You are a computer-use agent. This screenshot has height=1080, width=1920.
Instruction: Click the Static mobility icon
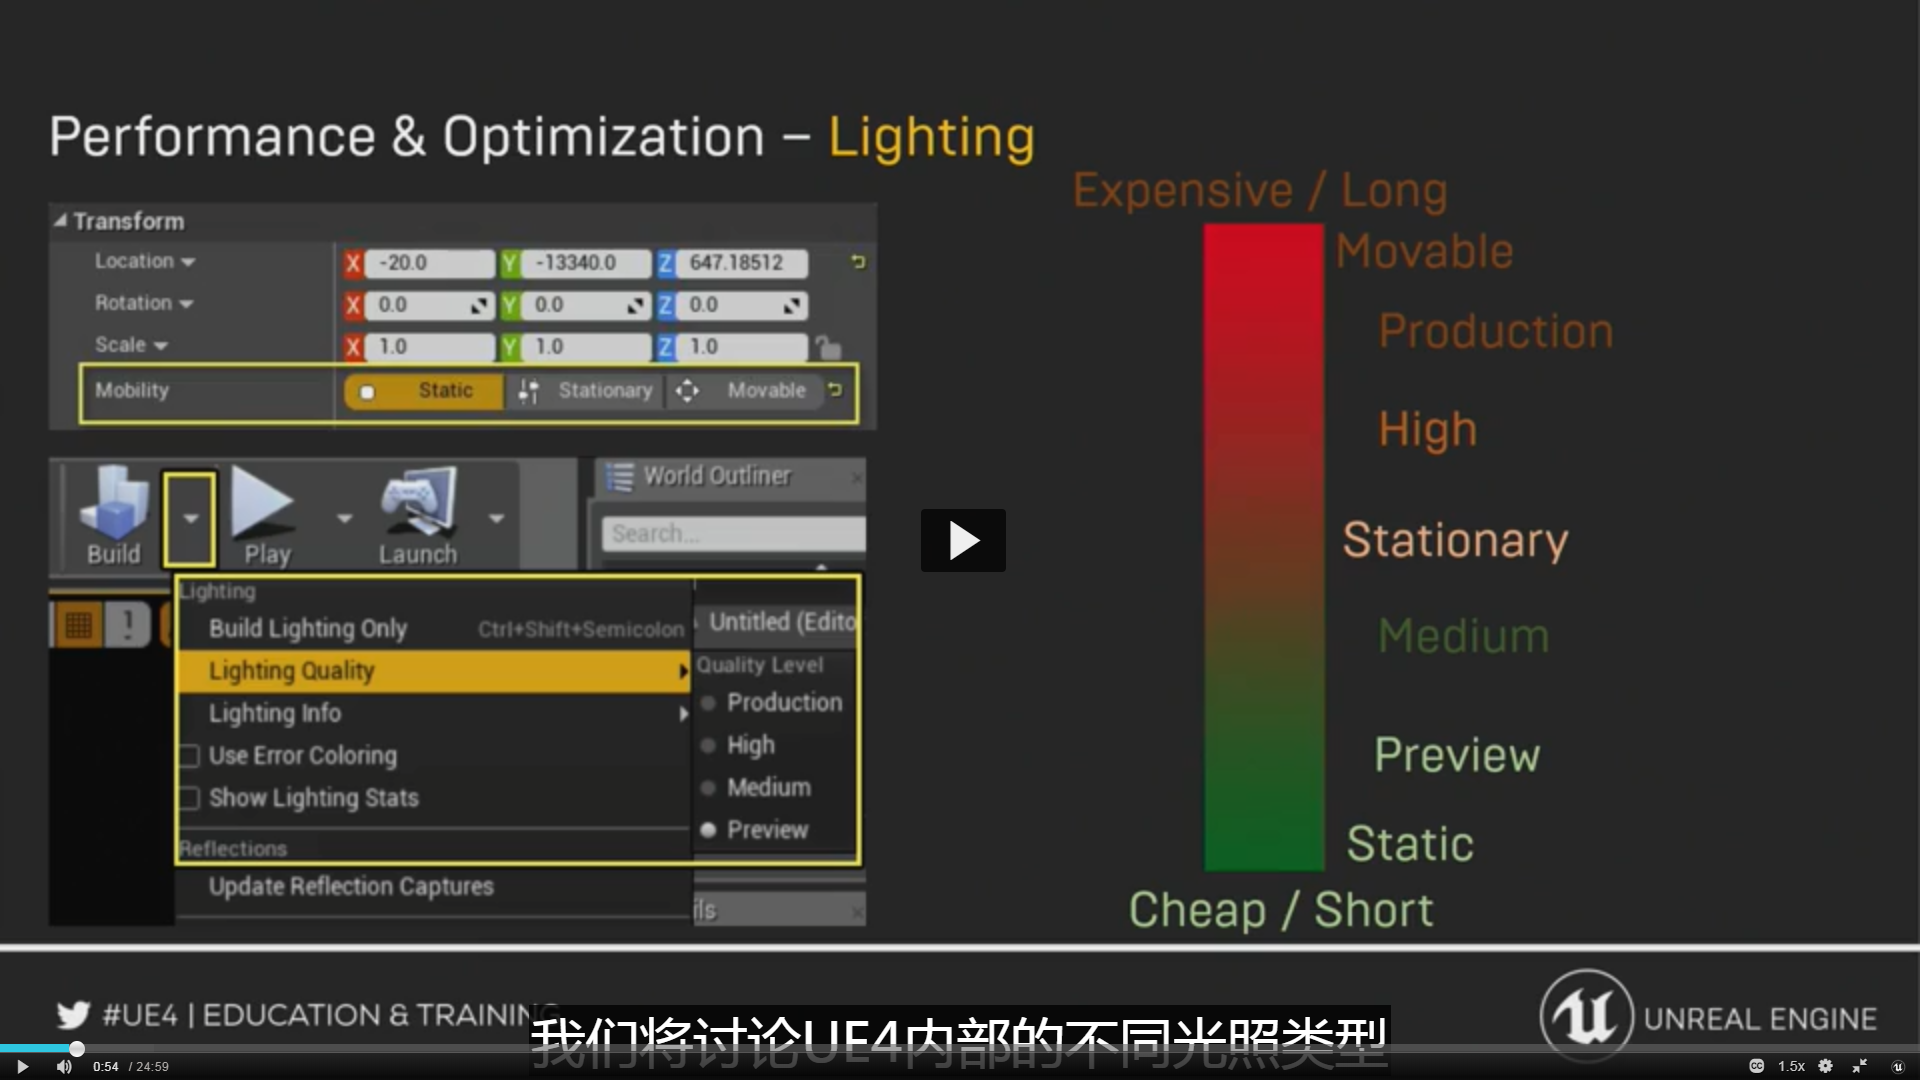[368, 392]
